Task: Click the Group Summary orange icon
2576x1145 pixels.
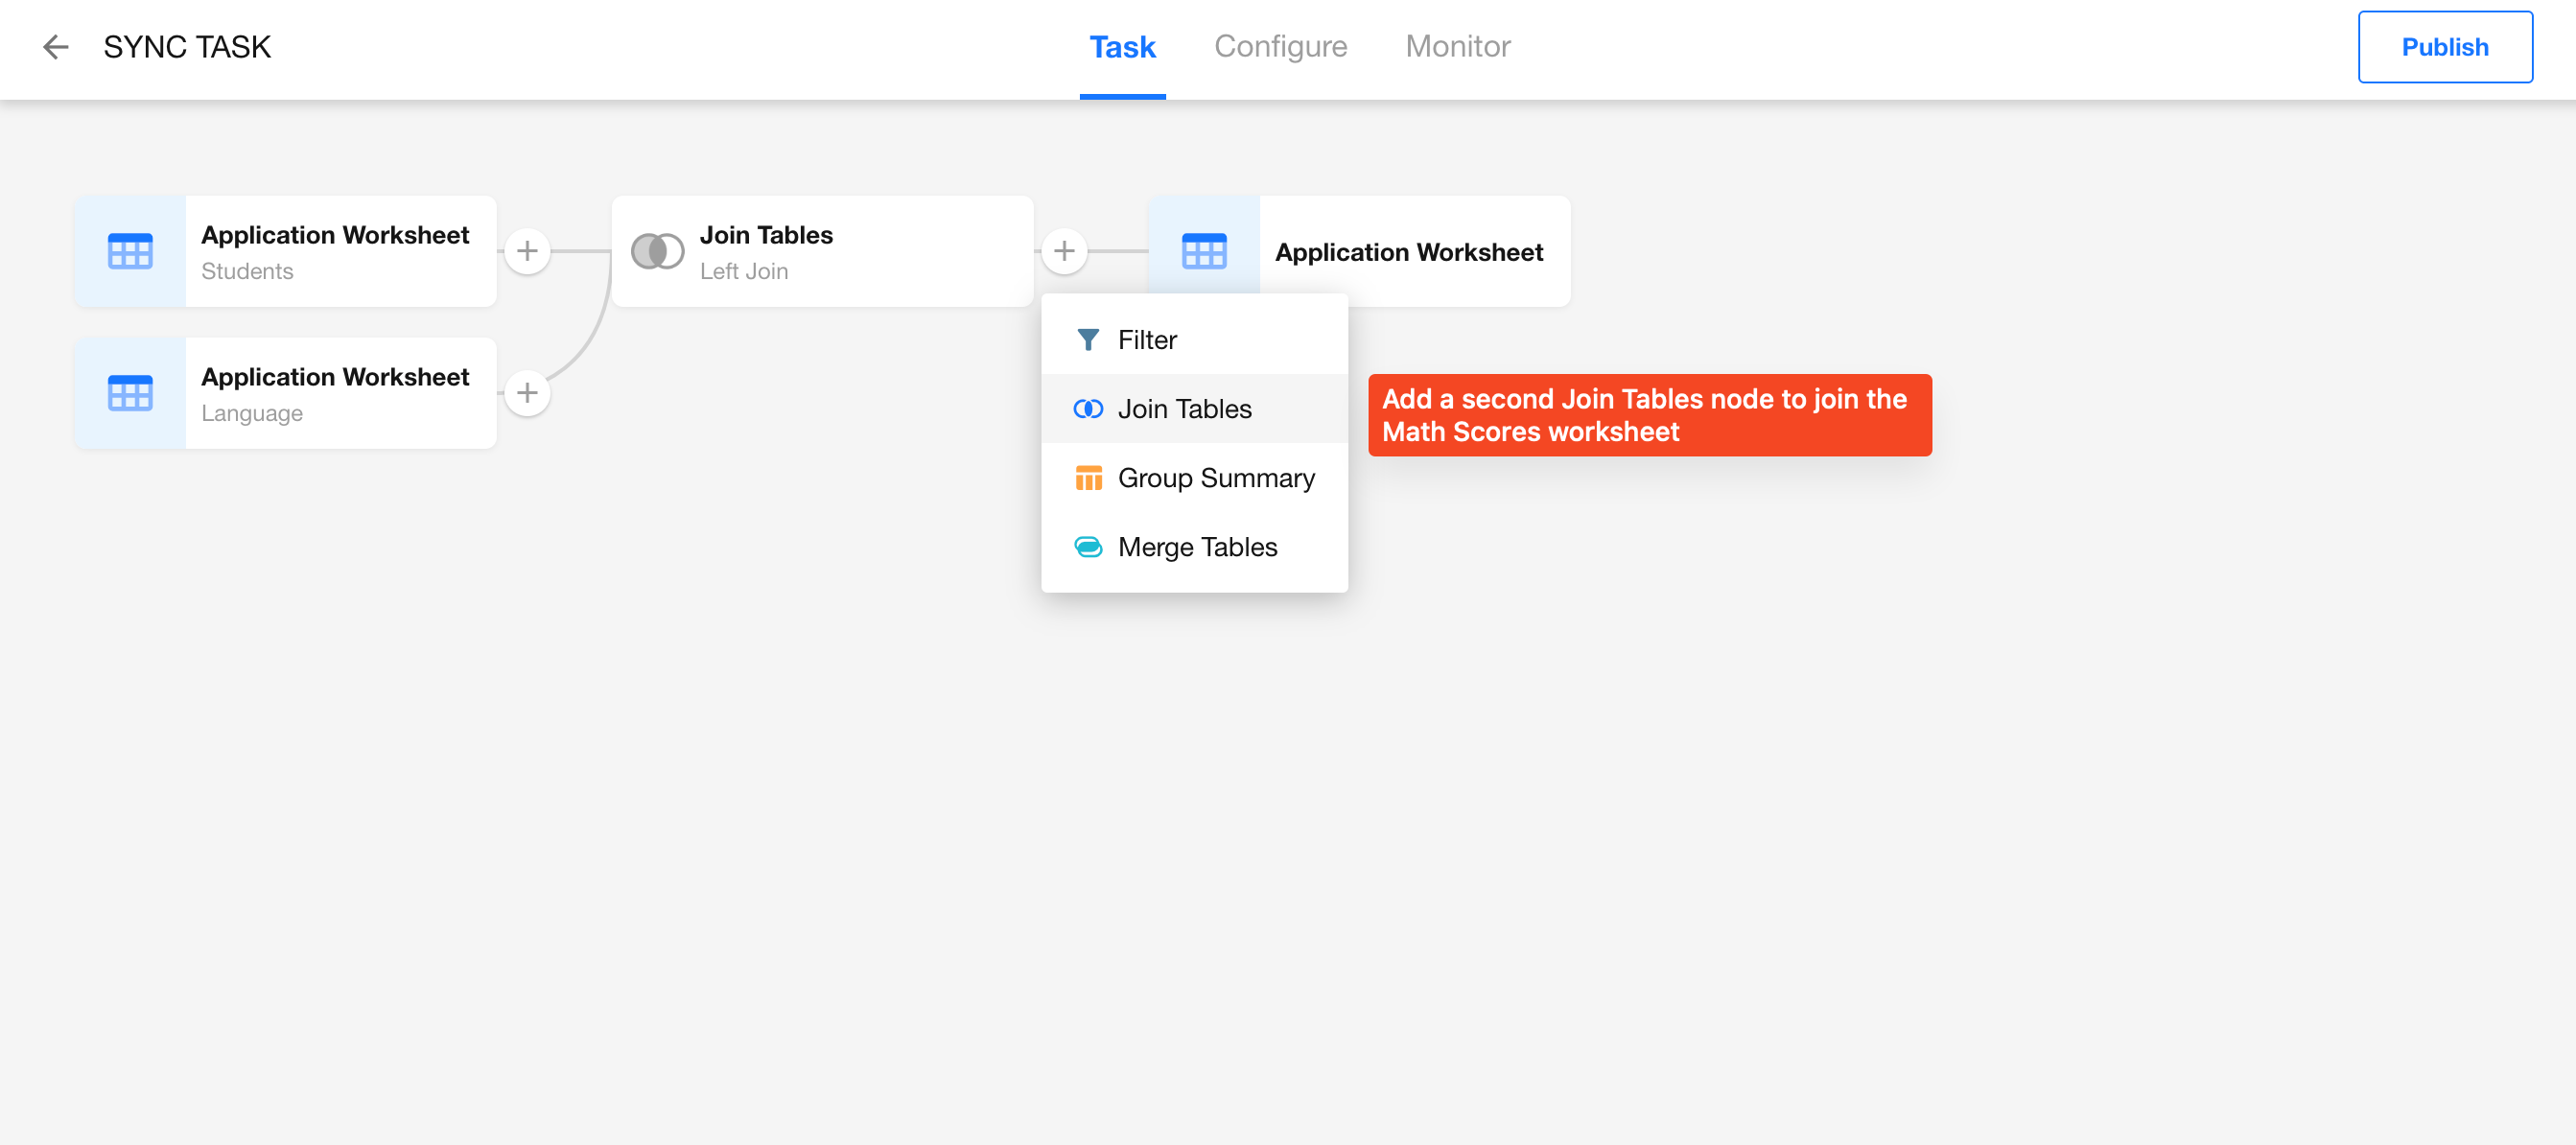Action: click(1087, 478)
